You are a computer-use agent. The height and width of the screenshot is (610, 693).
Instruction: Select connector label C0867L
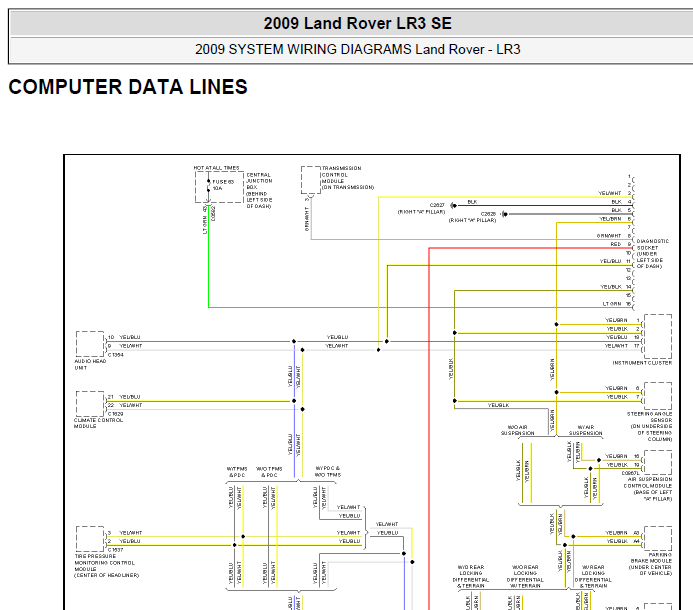click(631, 473)
